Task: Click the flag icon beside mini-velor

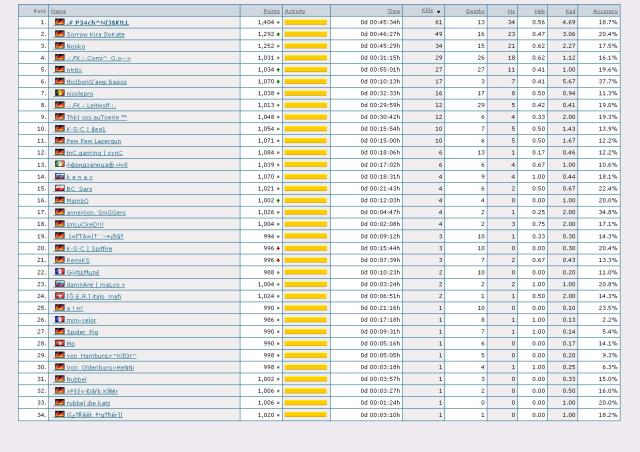Action: point(59,319)
